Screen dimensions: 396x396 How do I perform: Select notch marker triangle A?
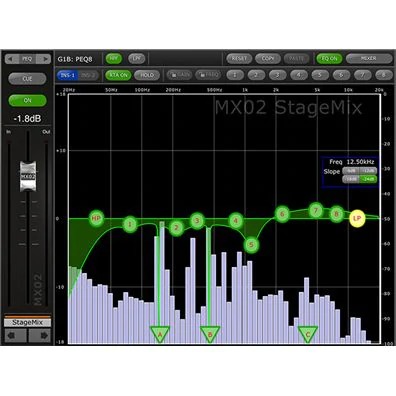(160, 334)
